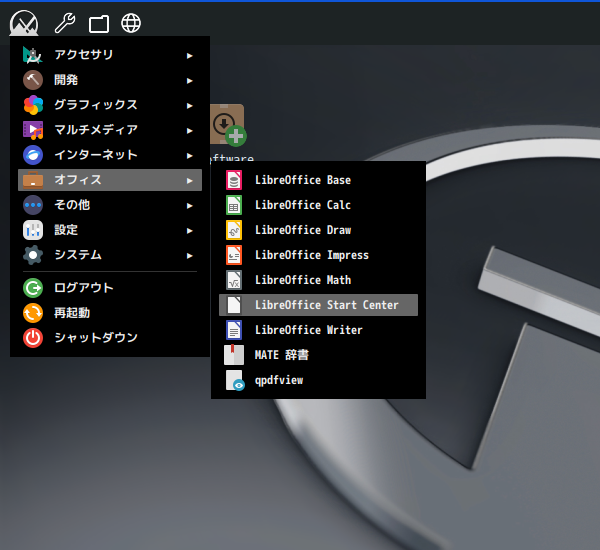Click the オフィス briefcase icon
This screenshot has height=550, width=600.
click(33, 180)
